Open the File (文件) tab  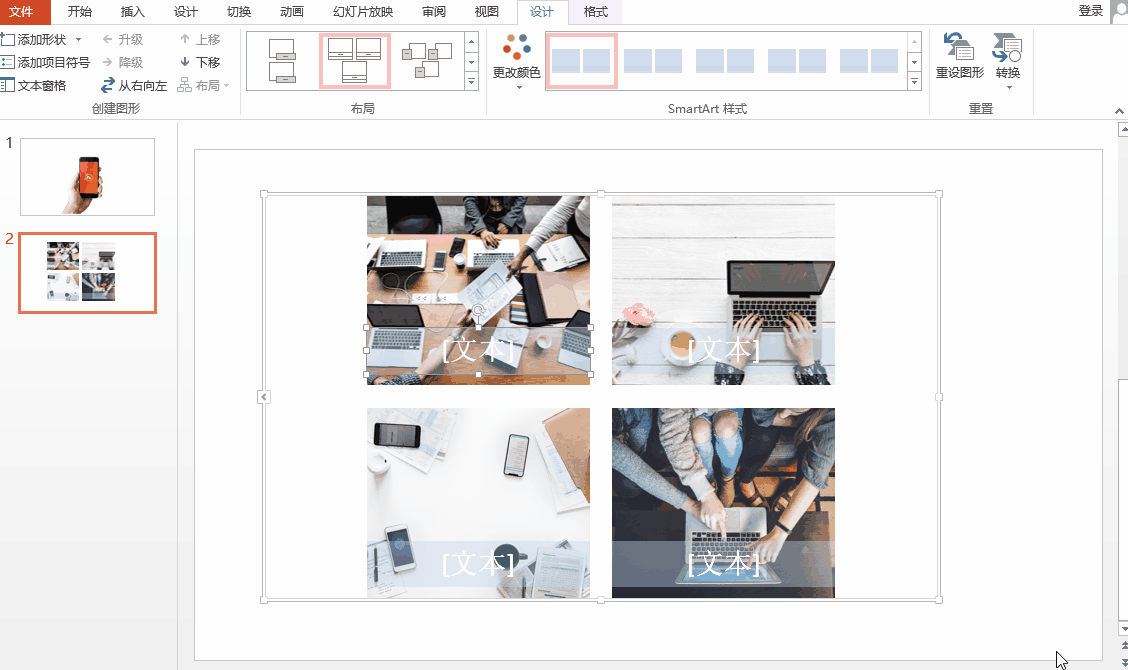[x=22, y=12]
